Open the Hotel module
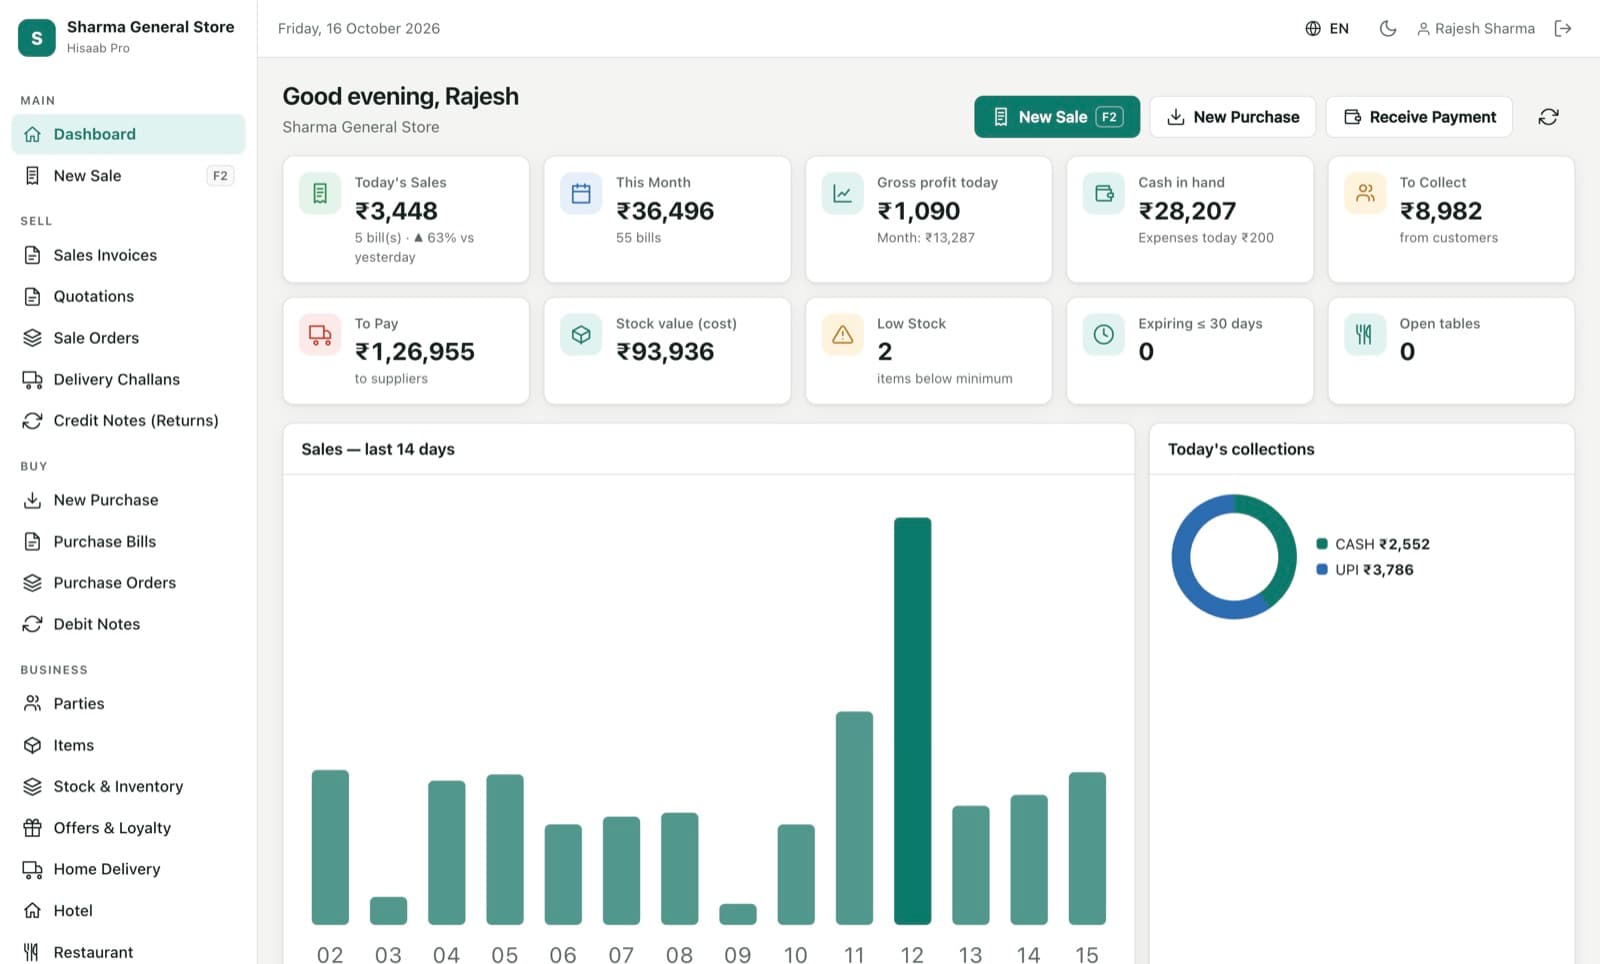The image size is (1600, 964). (x=128, y=911)
